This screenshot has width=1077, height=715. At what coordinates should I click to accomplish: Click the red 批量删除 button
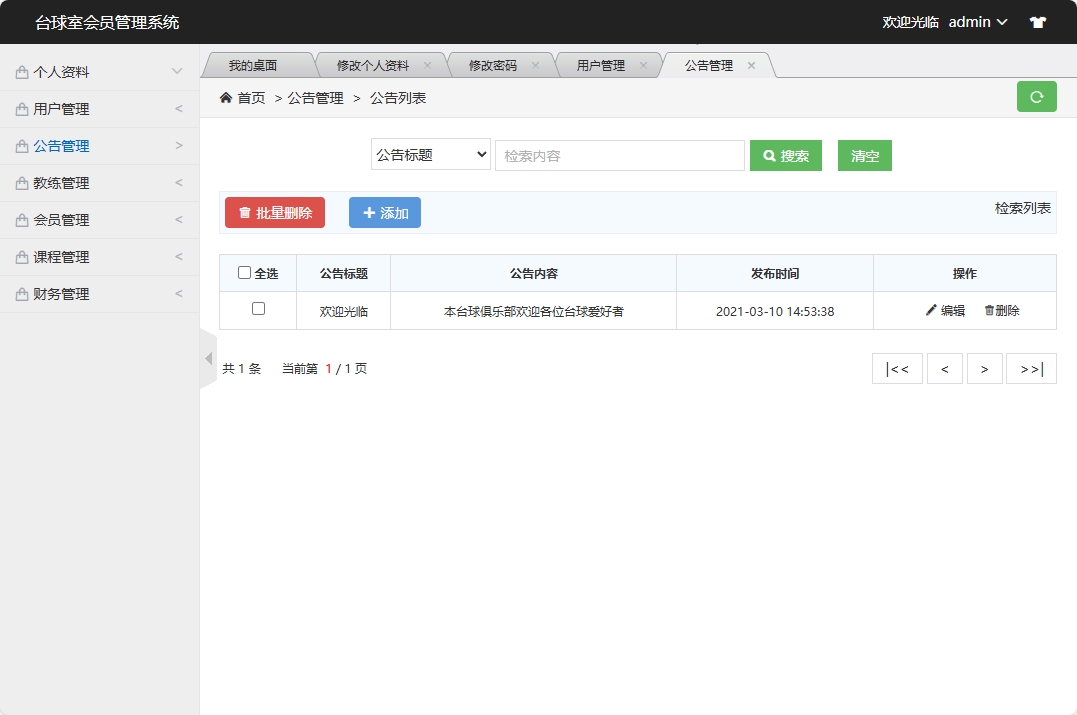click(x=274, y=212)
